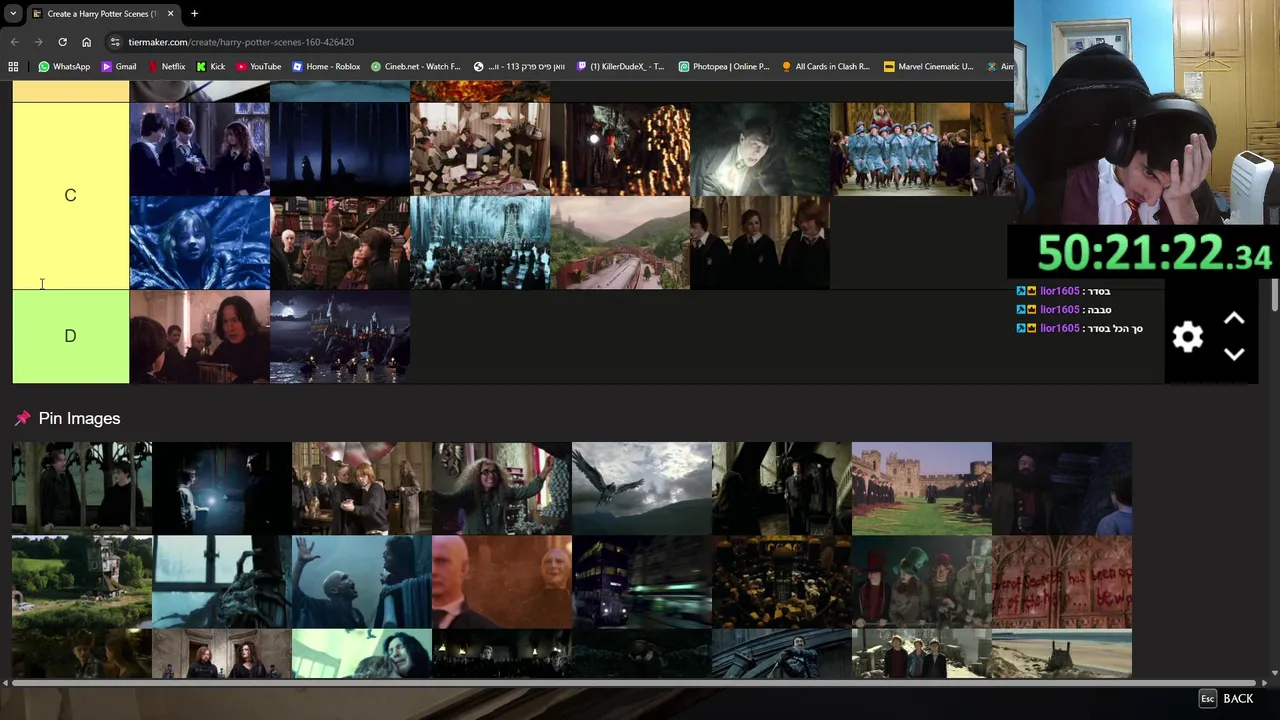The width and height of the screenshot is (1280, 720).
Task: Select the girl in blue water image
Action: 200,242
